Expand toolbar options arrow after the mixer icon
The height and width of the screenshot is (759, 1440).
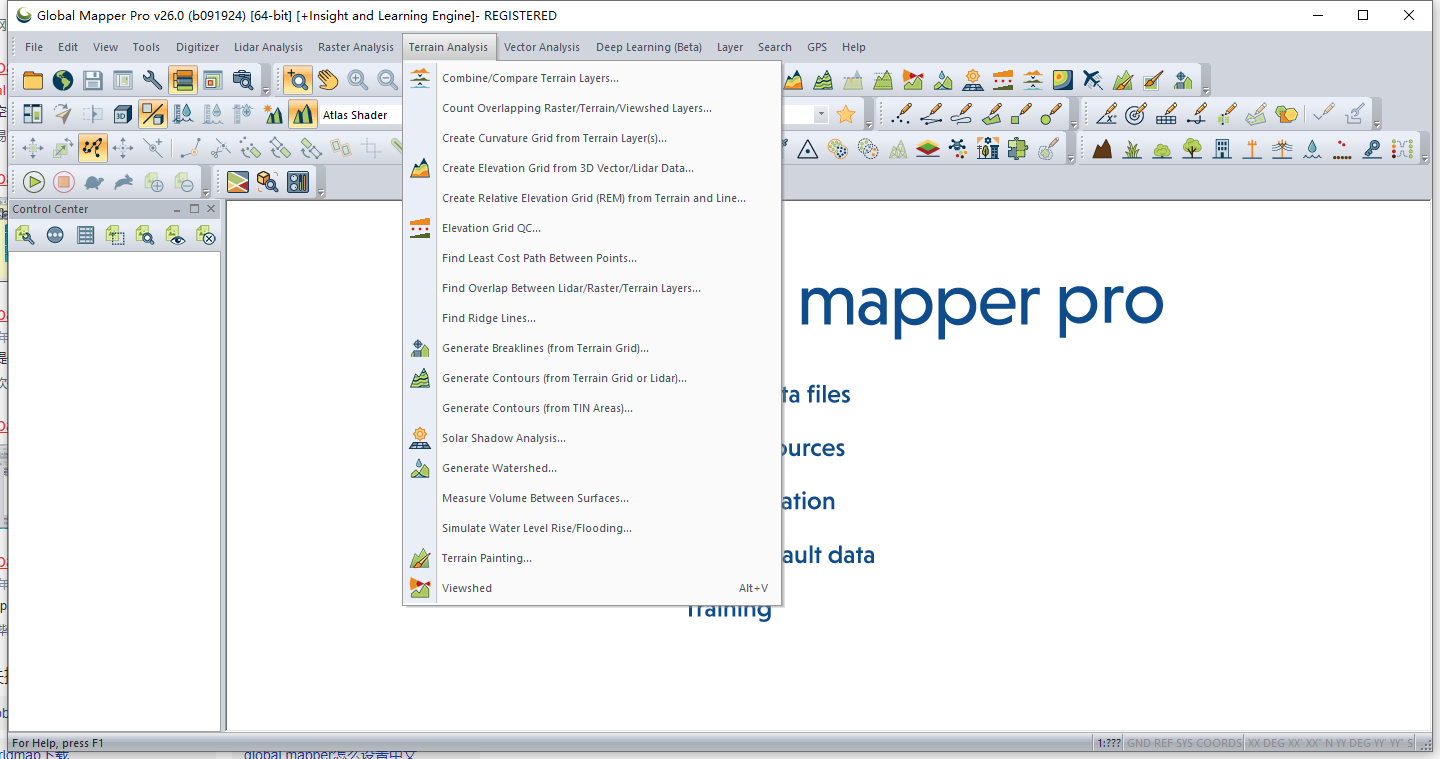pos(321,191)
